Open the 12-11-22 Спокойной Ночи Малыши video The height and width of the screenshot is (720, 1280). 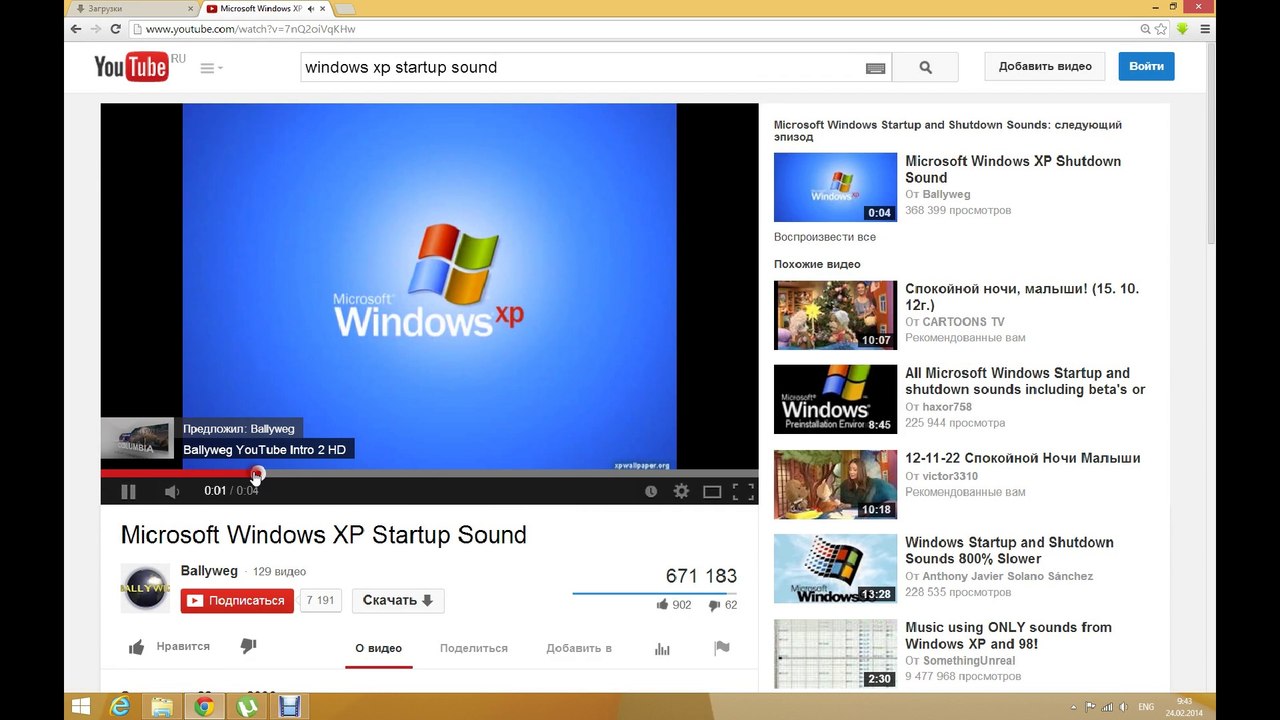1023,458
